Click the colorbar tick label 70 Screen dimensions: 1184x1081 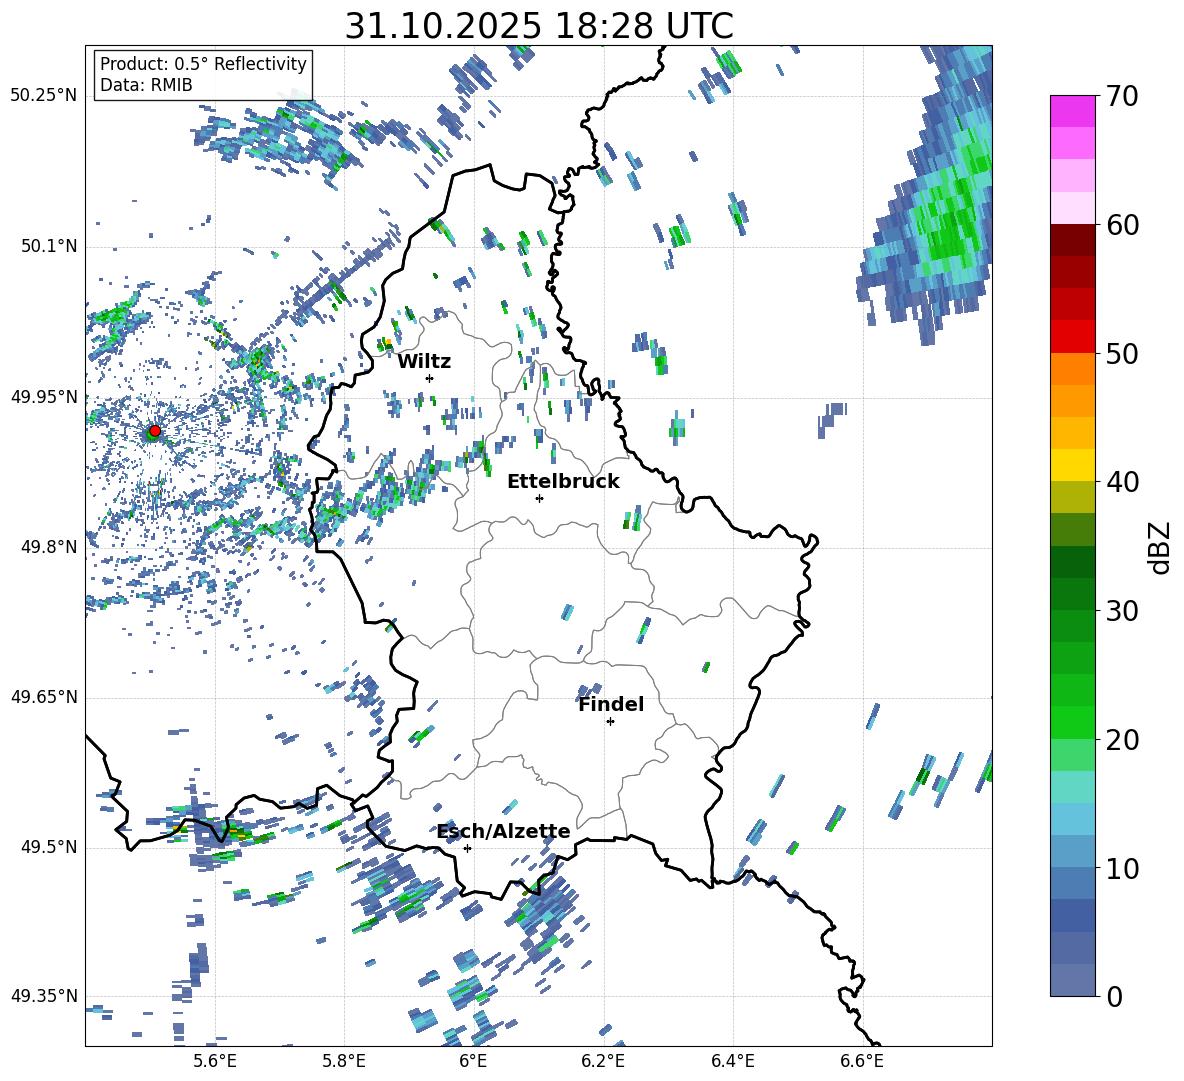1122,97
